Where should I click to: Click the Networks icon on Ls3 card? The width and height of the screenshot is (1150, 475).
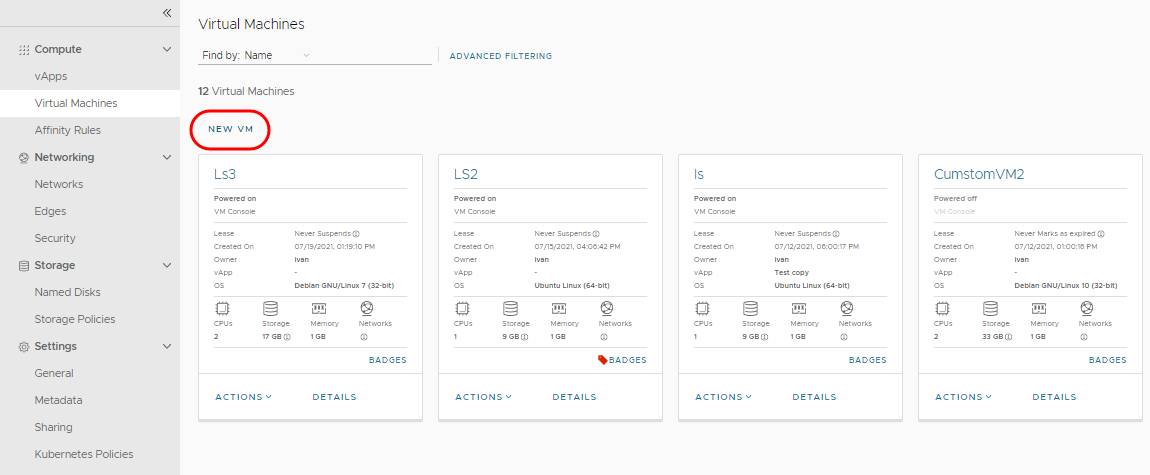367,308
